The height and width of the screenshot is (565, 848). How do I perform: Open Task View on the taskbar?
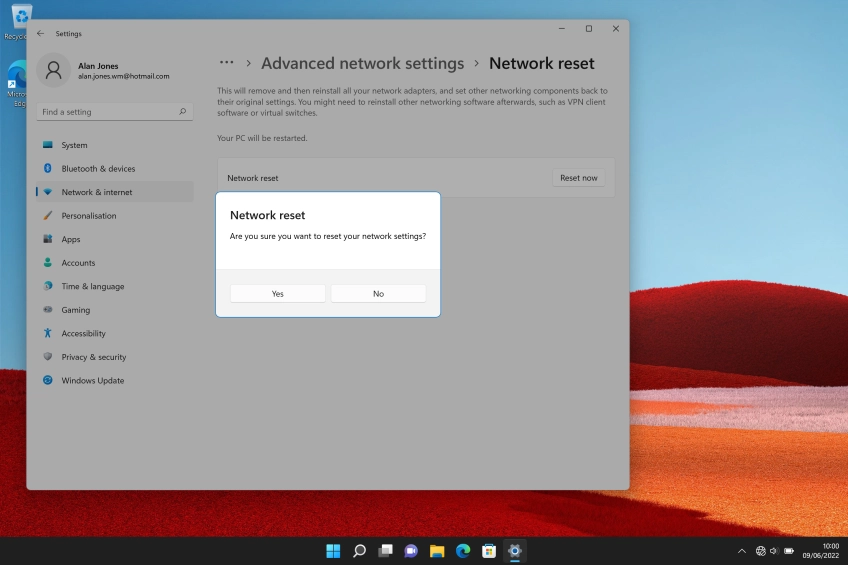385,551
